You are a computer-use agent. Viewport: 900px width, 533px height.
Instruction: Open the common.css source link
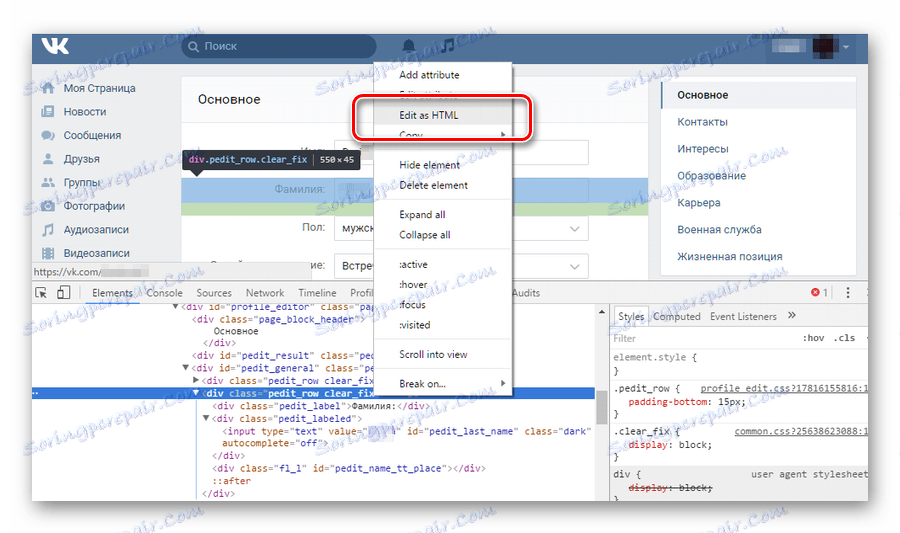(x=801, y=431)
